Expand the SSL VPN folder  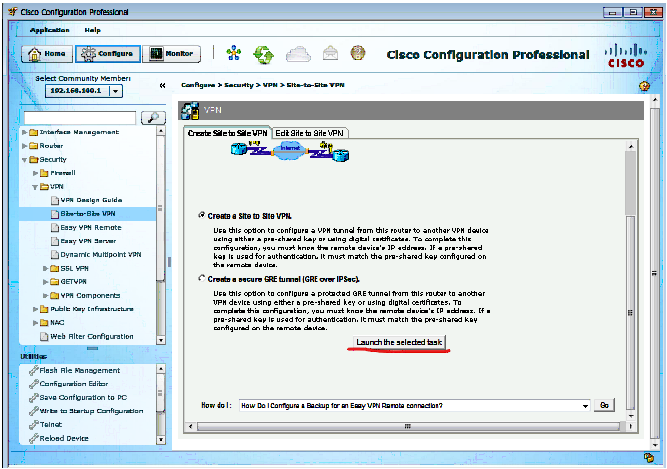click(x=46, y=268)
